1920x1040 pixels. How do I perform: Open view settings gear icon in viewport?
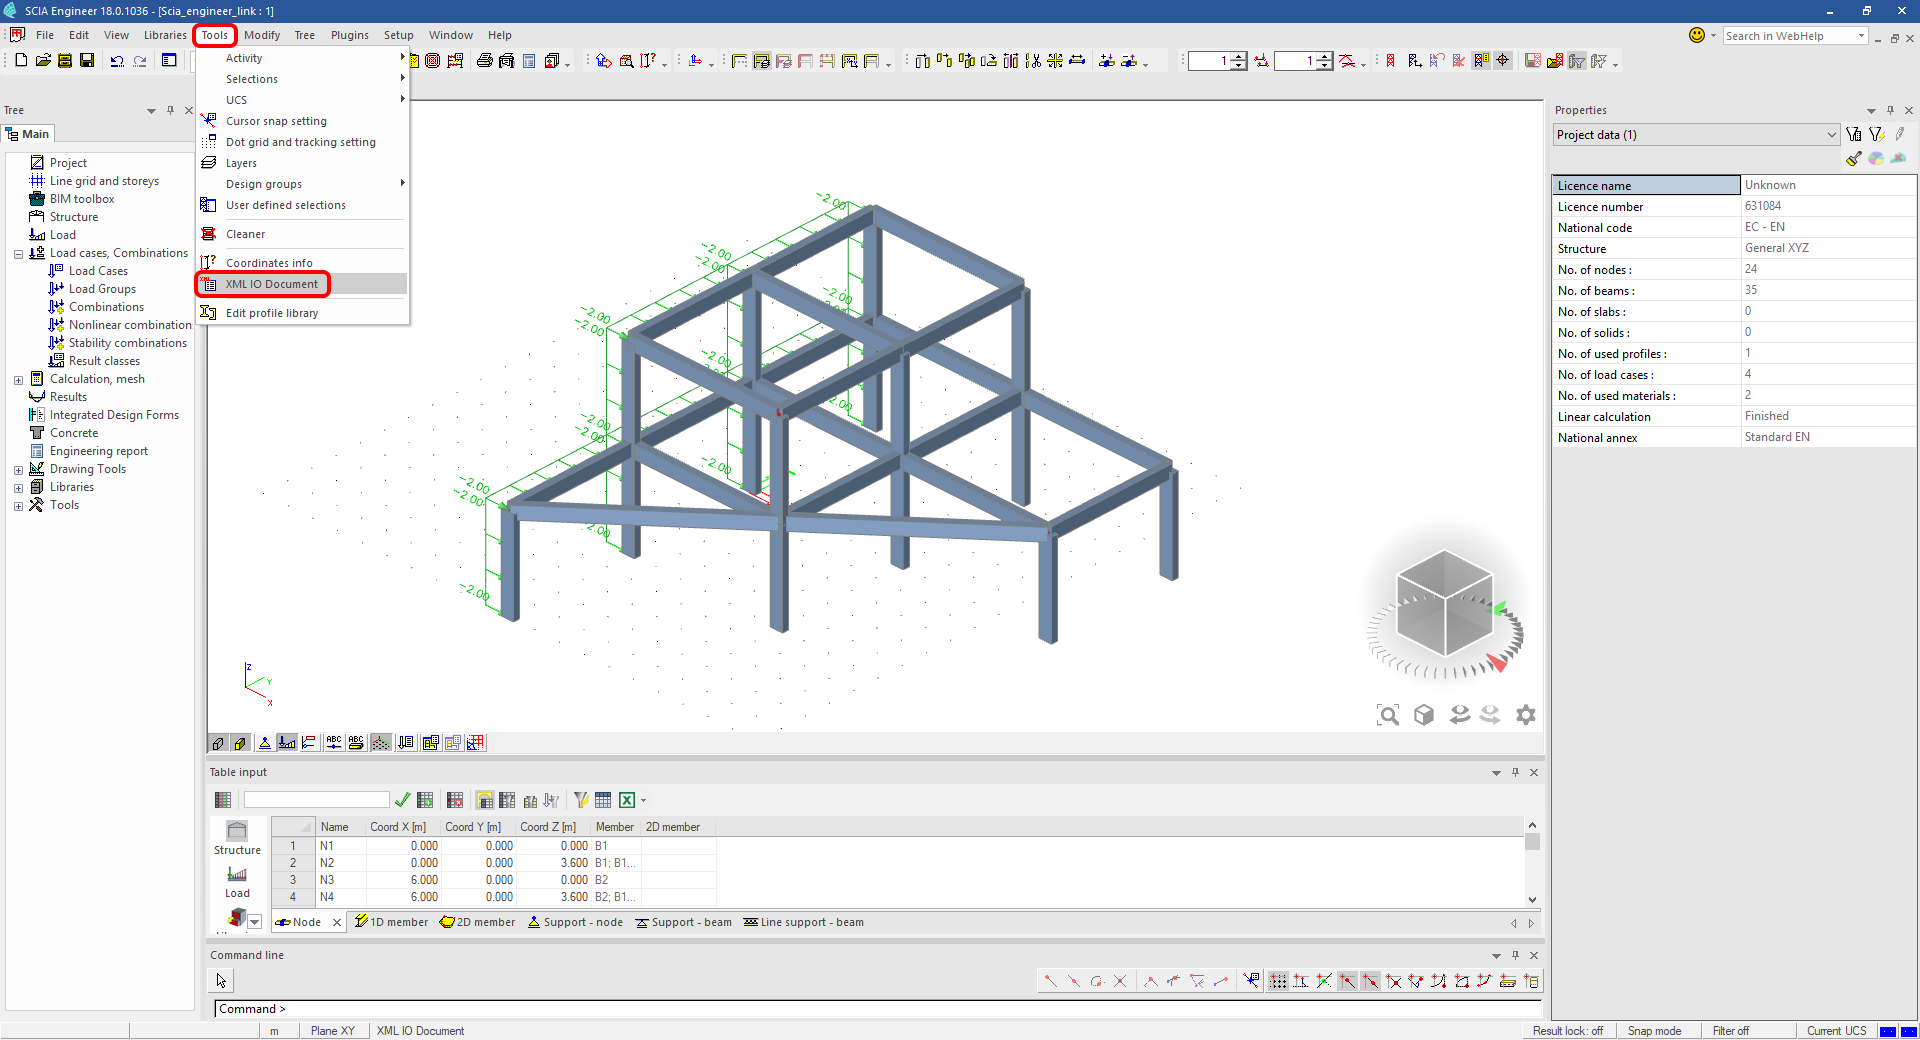(x=1525, y=715)
